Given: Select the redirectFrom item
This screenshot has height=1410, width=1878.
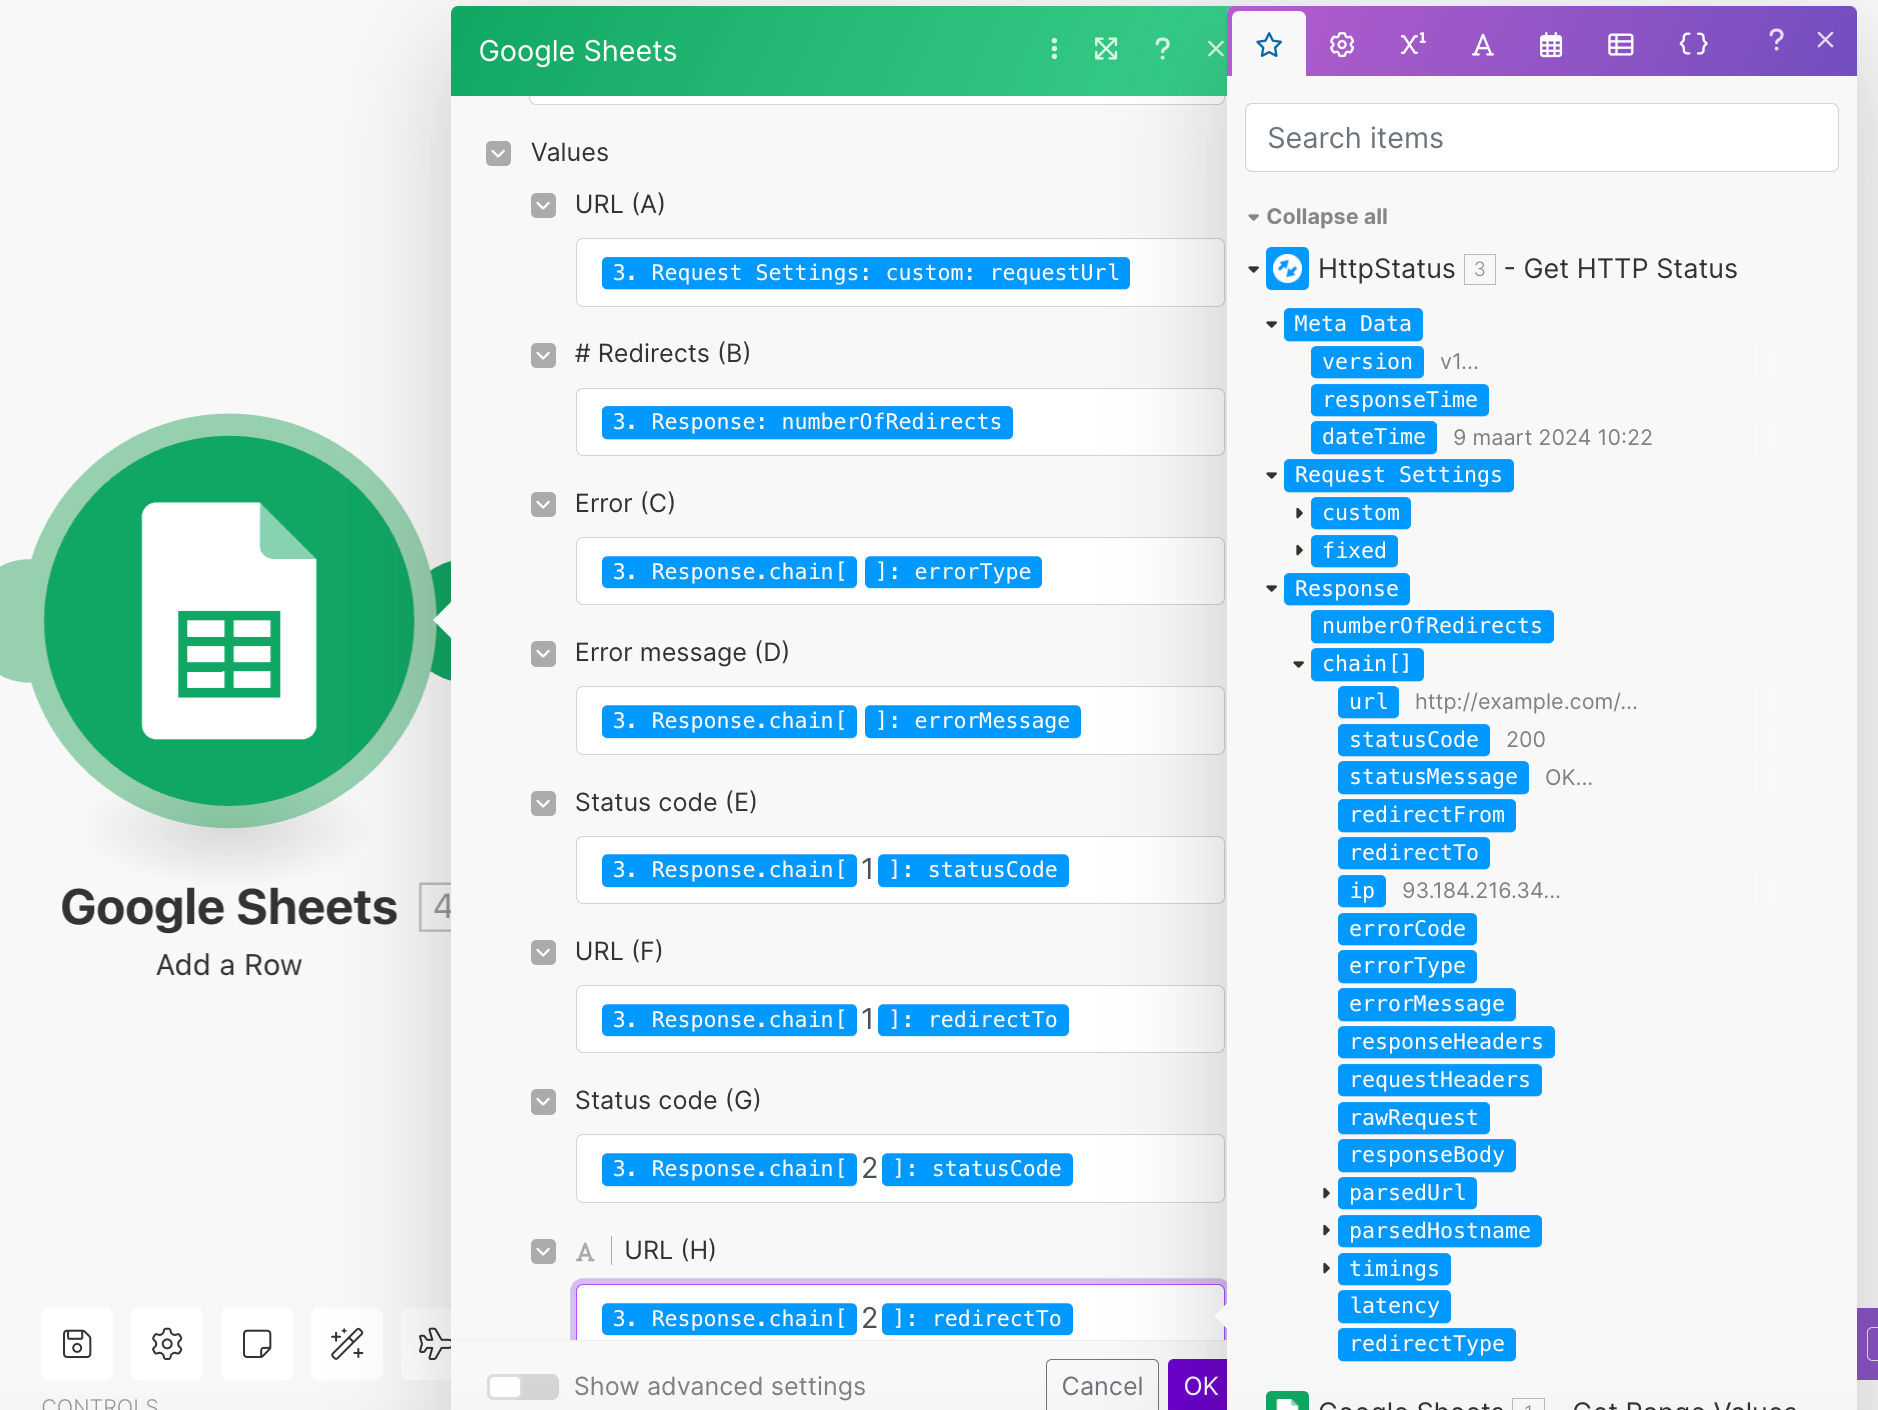Looking at the screenshot, I should pyautogui.click(x=1426, y=815).
